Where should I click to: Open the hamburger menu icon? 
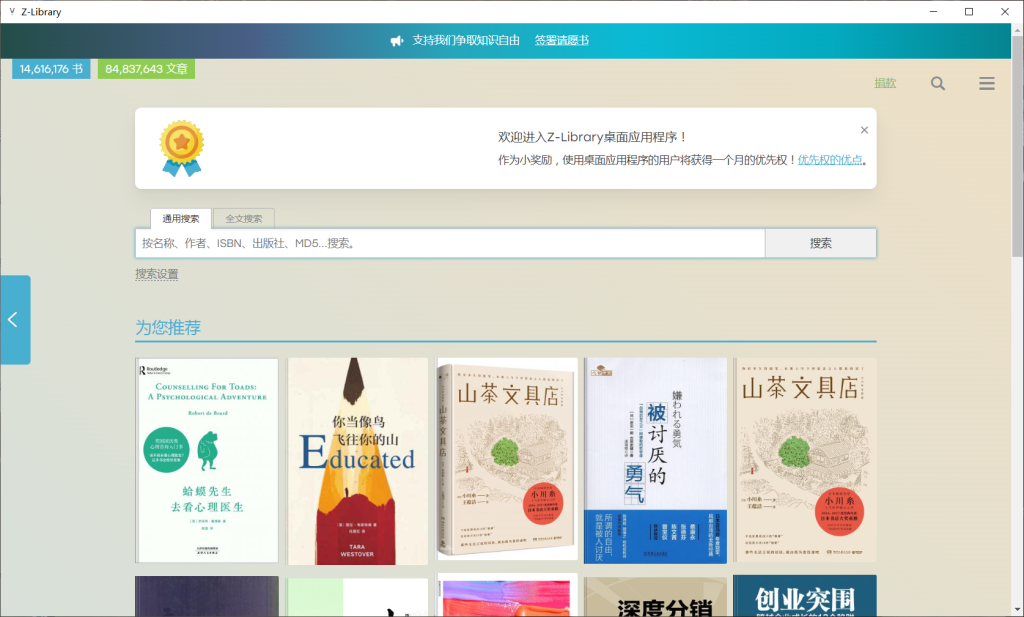[x=987, y=83]
